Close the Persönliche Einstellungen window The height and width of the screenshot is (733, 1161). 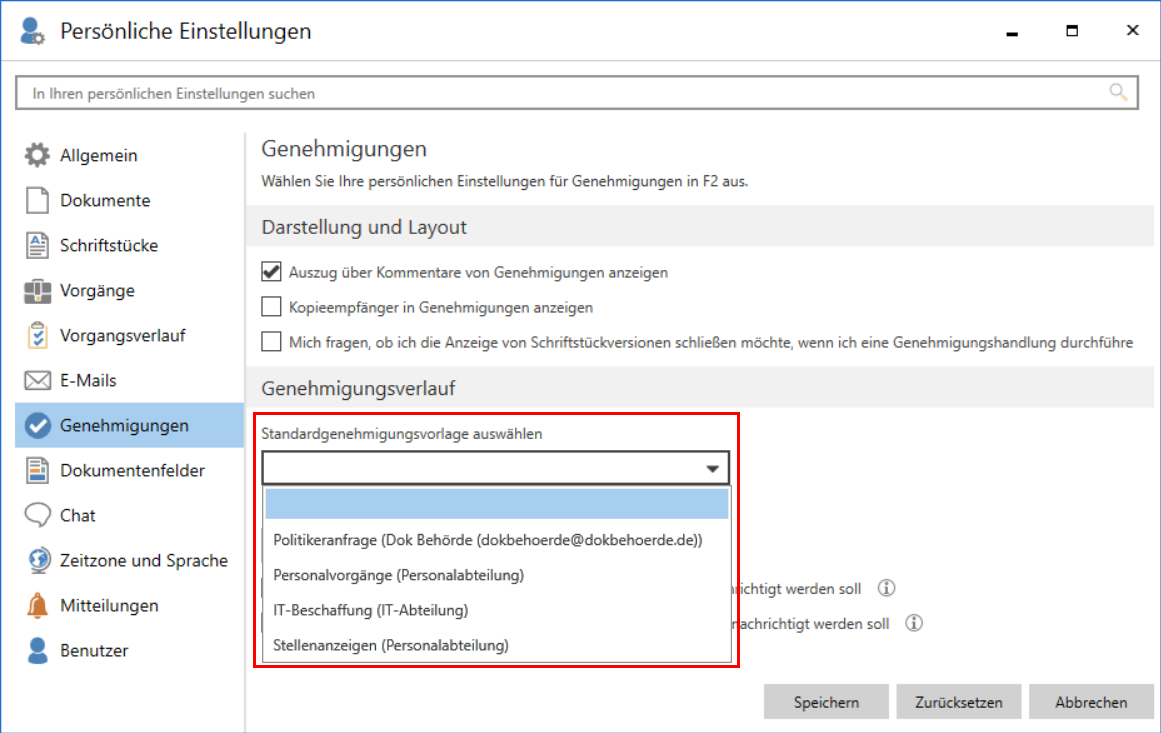[1132, 30]
